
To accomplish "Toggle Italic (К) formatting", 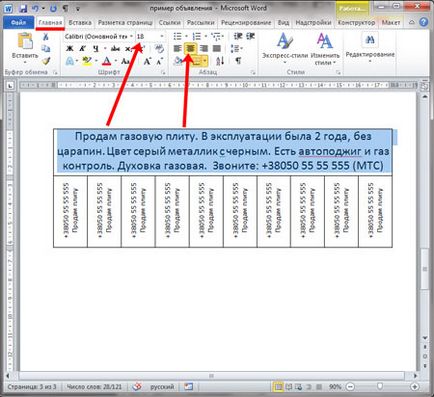I will pyautogui.click(x=82, y=49).
